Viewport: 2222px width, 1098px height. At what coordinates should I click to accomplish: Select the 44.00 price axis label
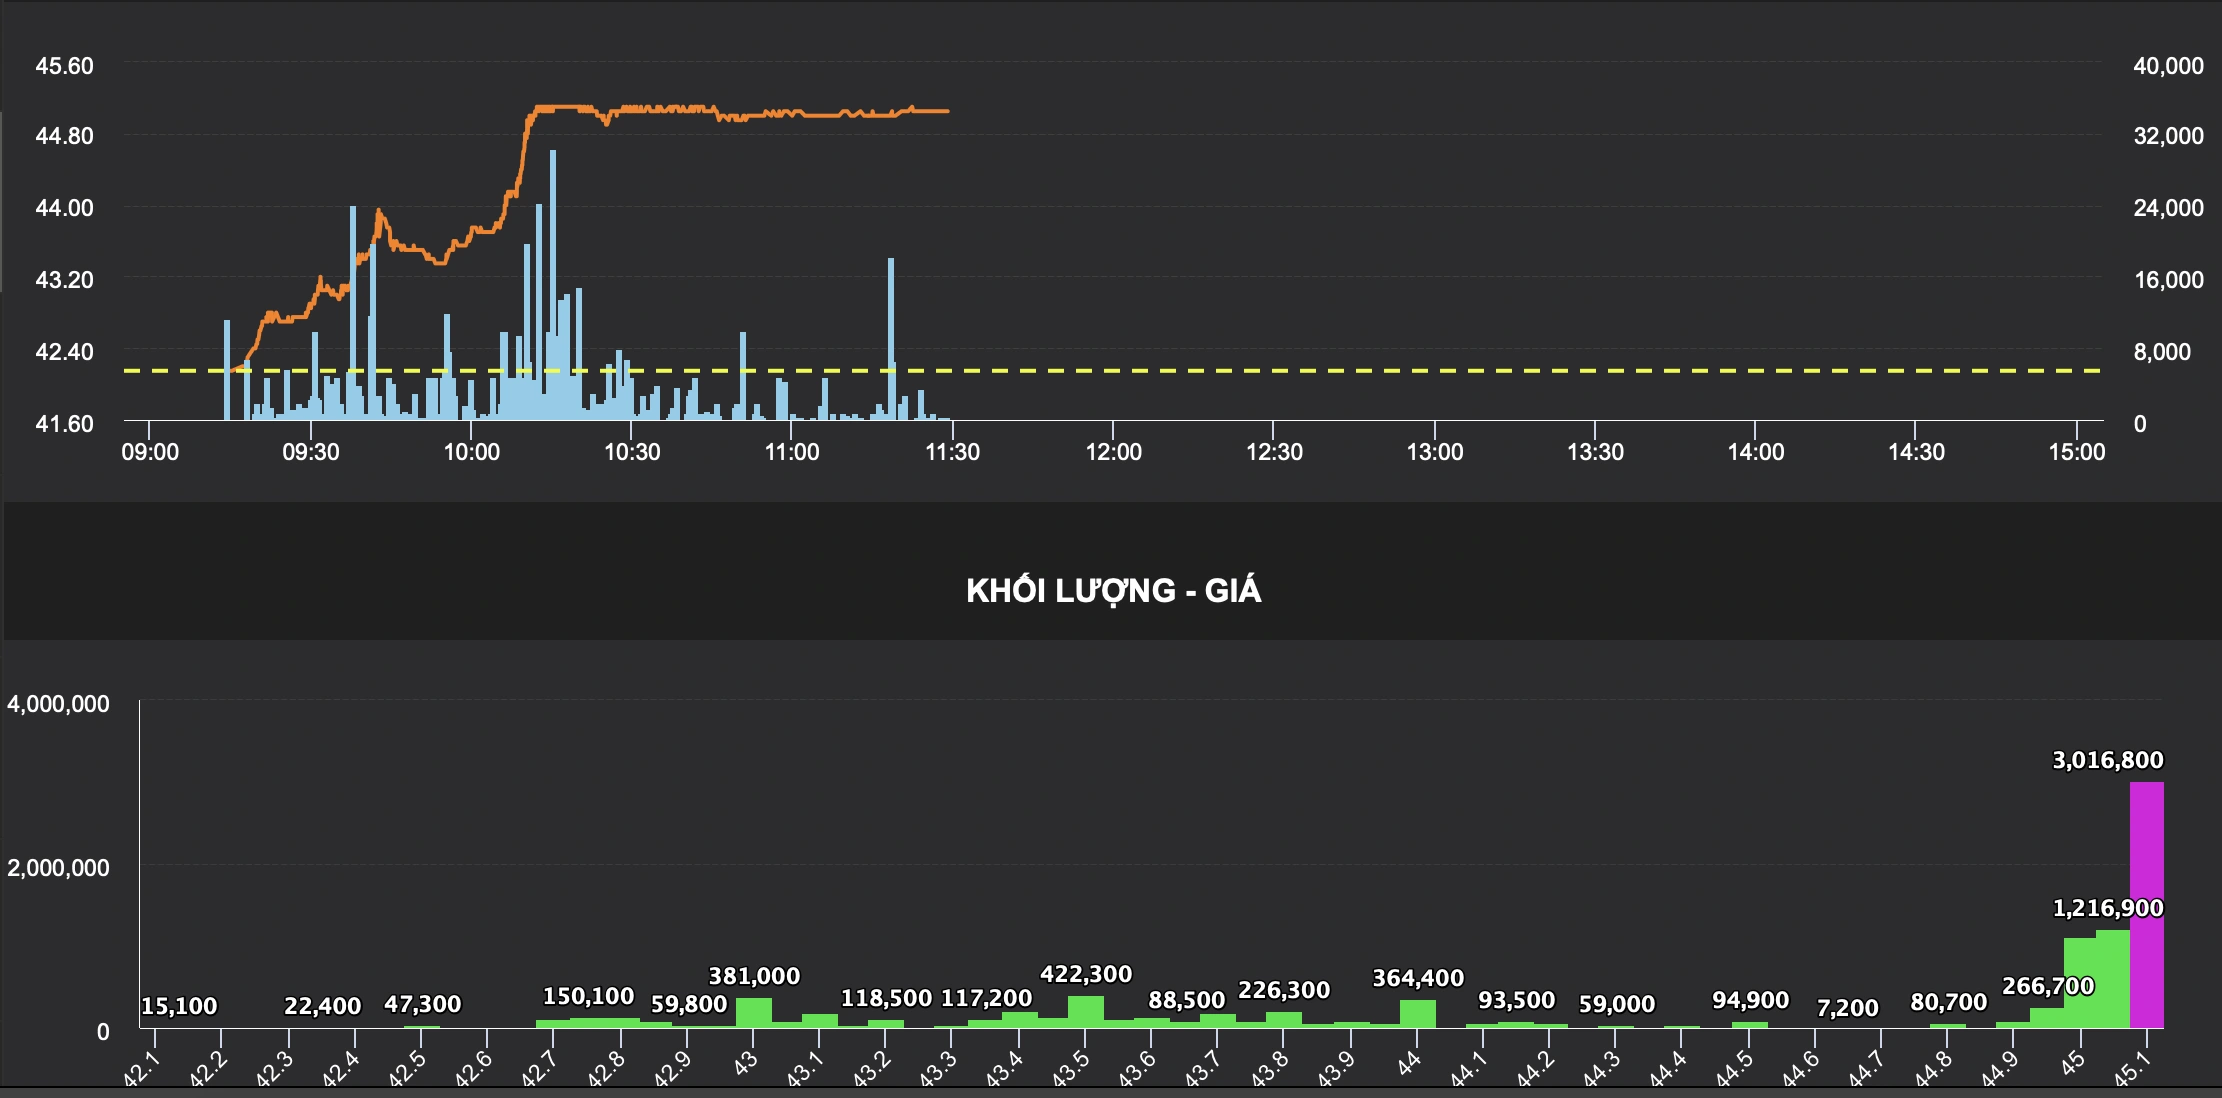(64, 208)
